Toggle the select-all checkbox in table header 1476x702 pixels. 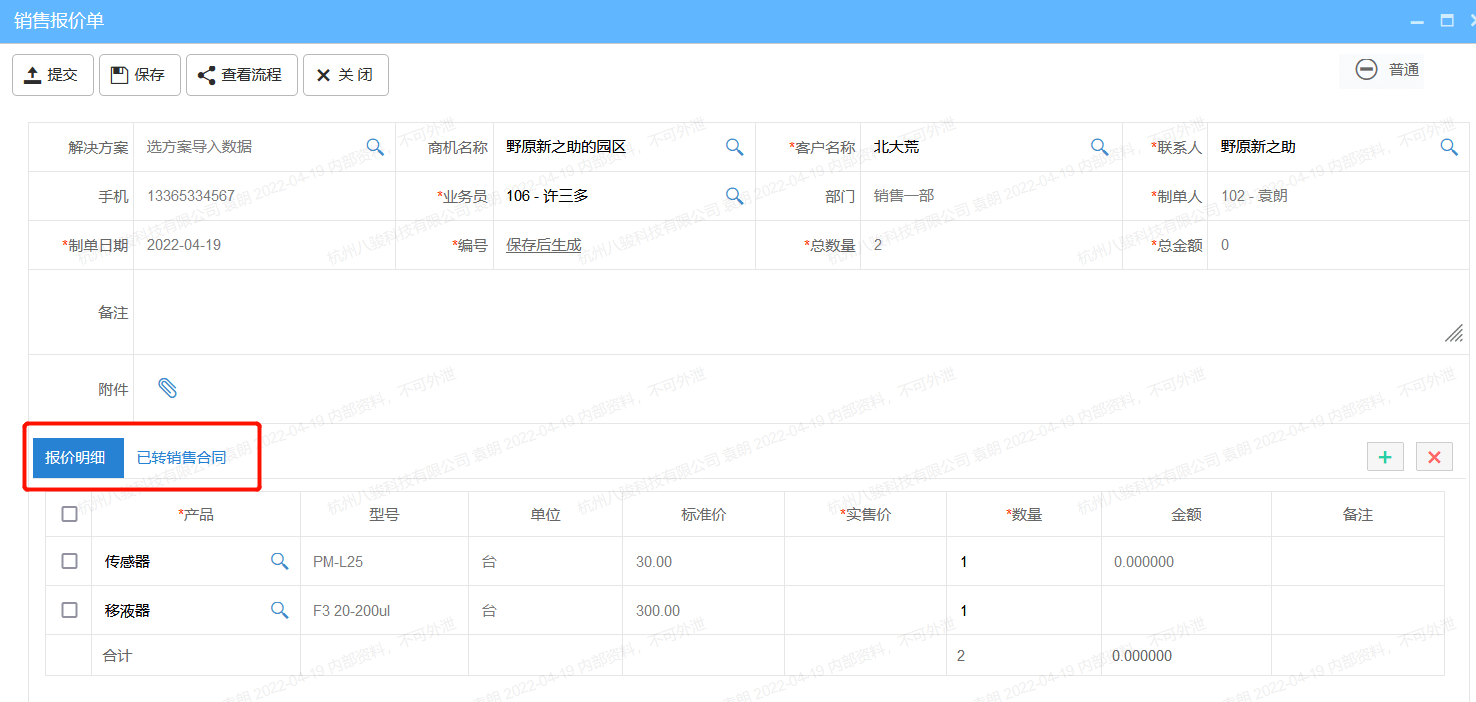click(x=69, y=513)
